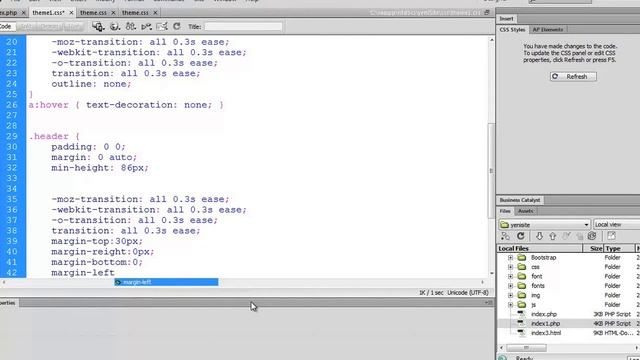Click the index.php file icon
640x360 pixels.
coord(522,314)
